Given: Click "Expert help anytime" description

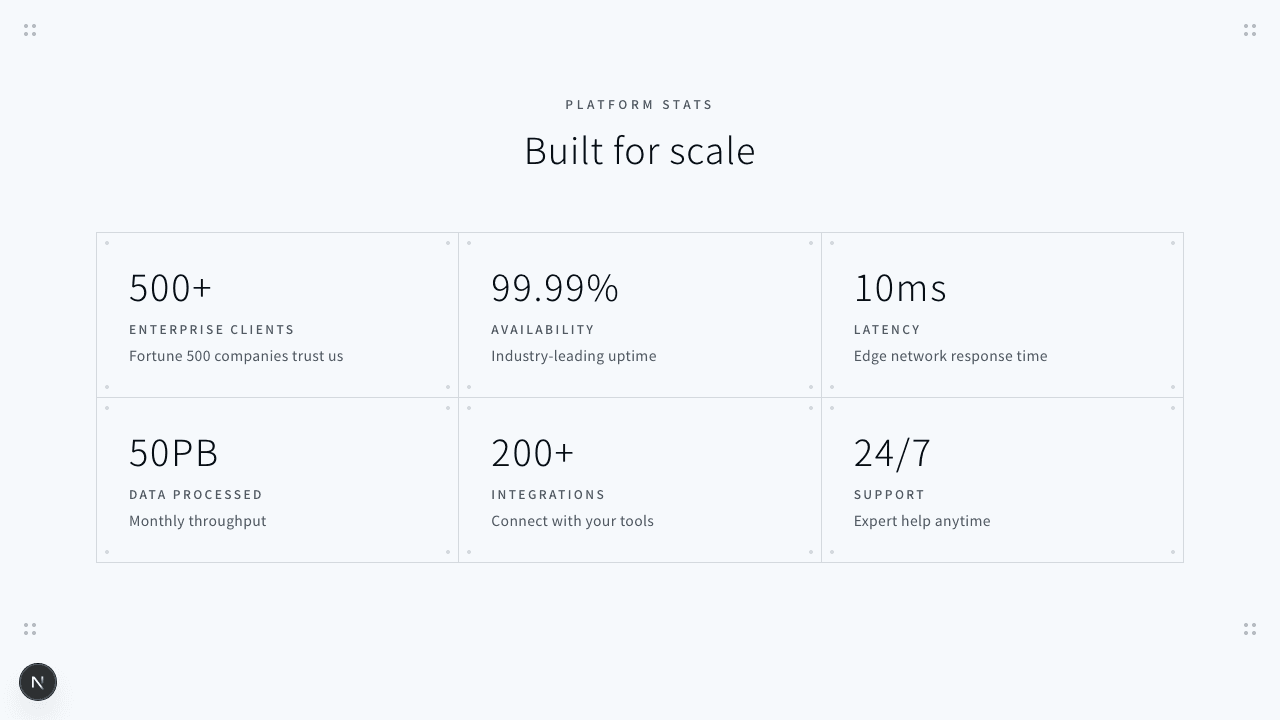Looking at the screenshot, I should 922,521.
